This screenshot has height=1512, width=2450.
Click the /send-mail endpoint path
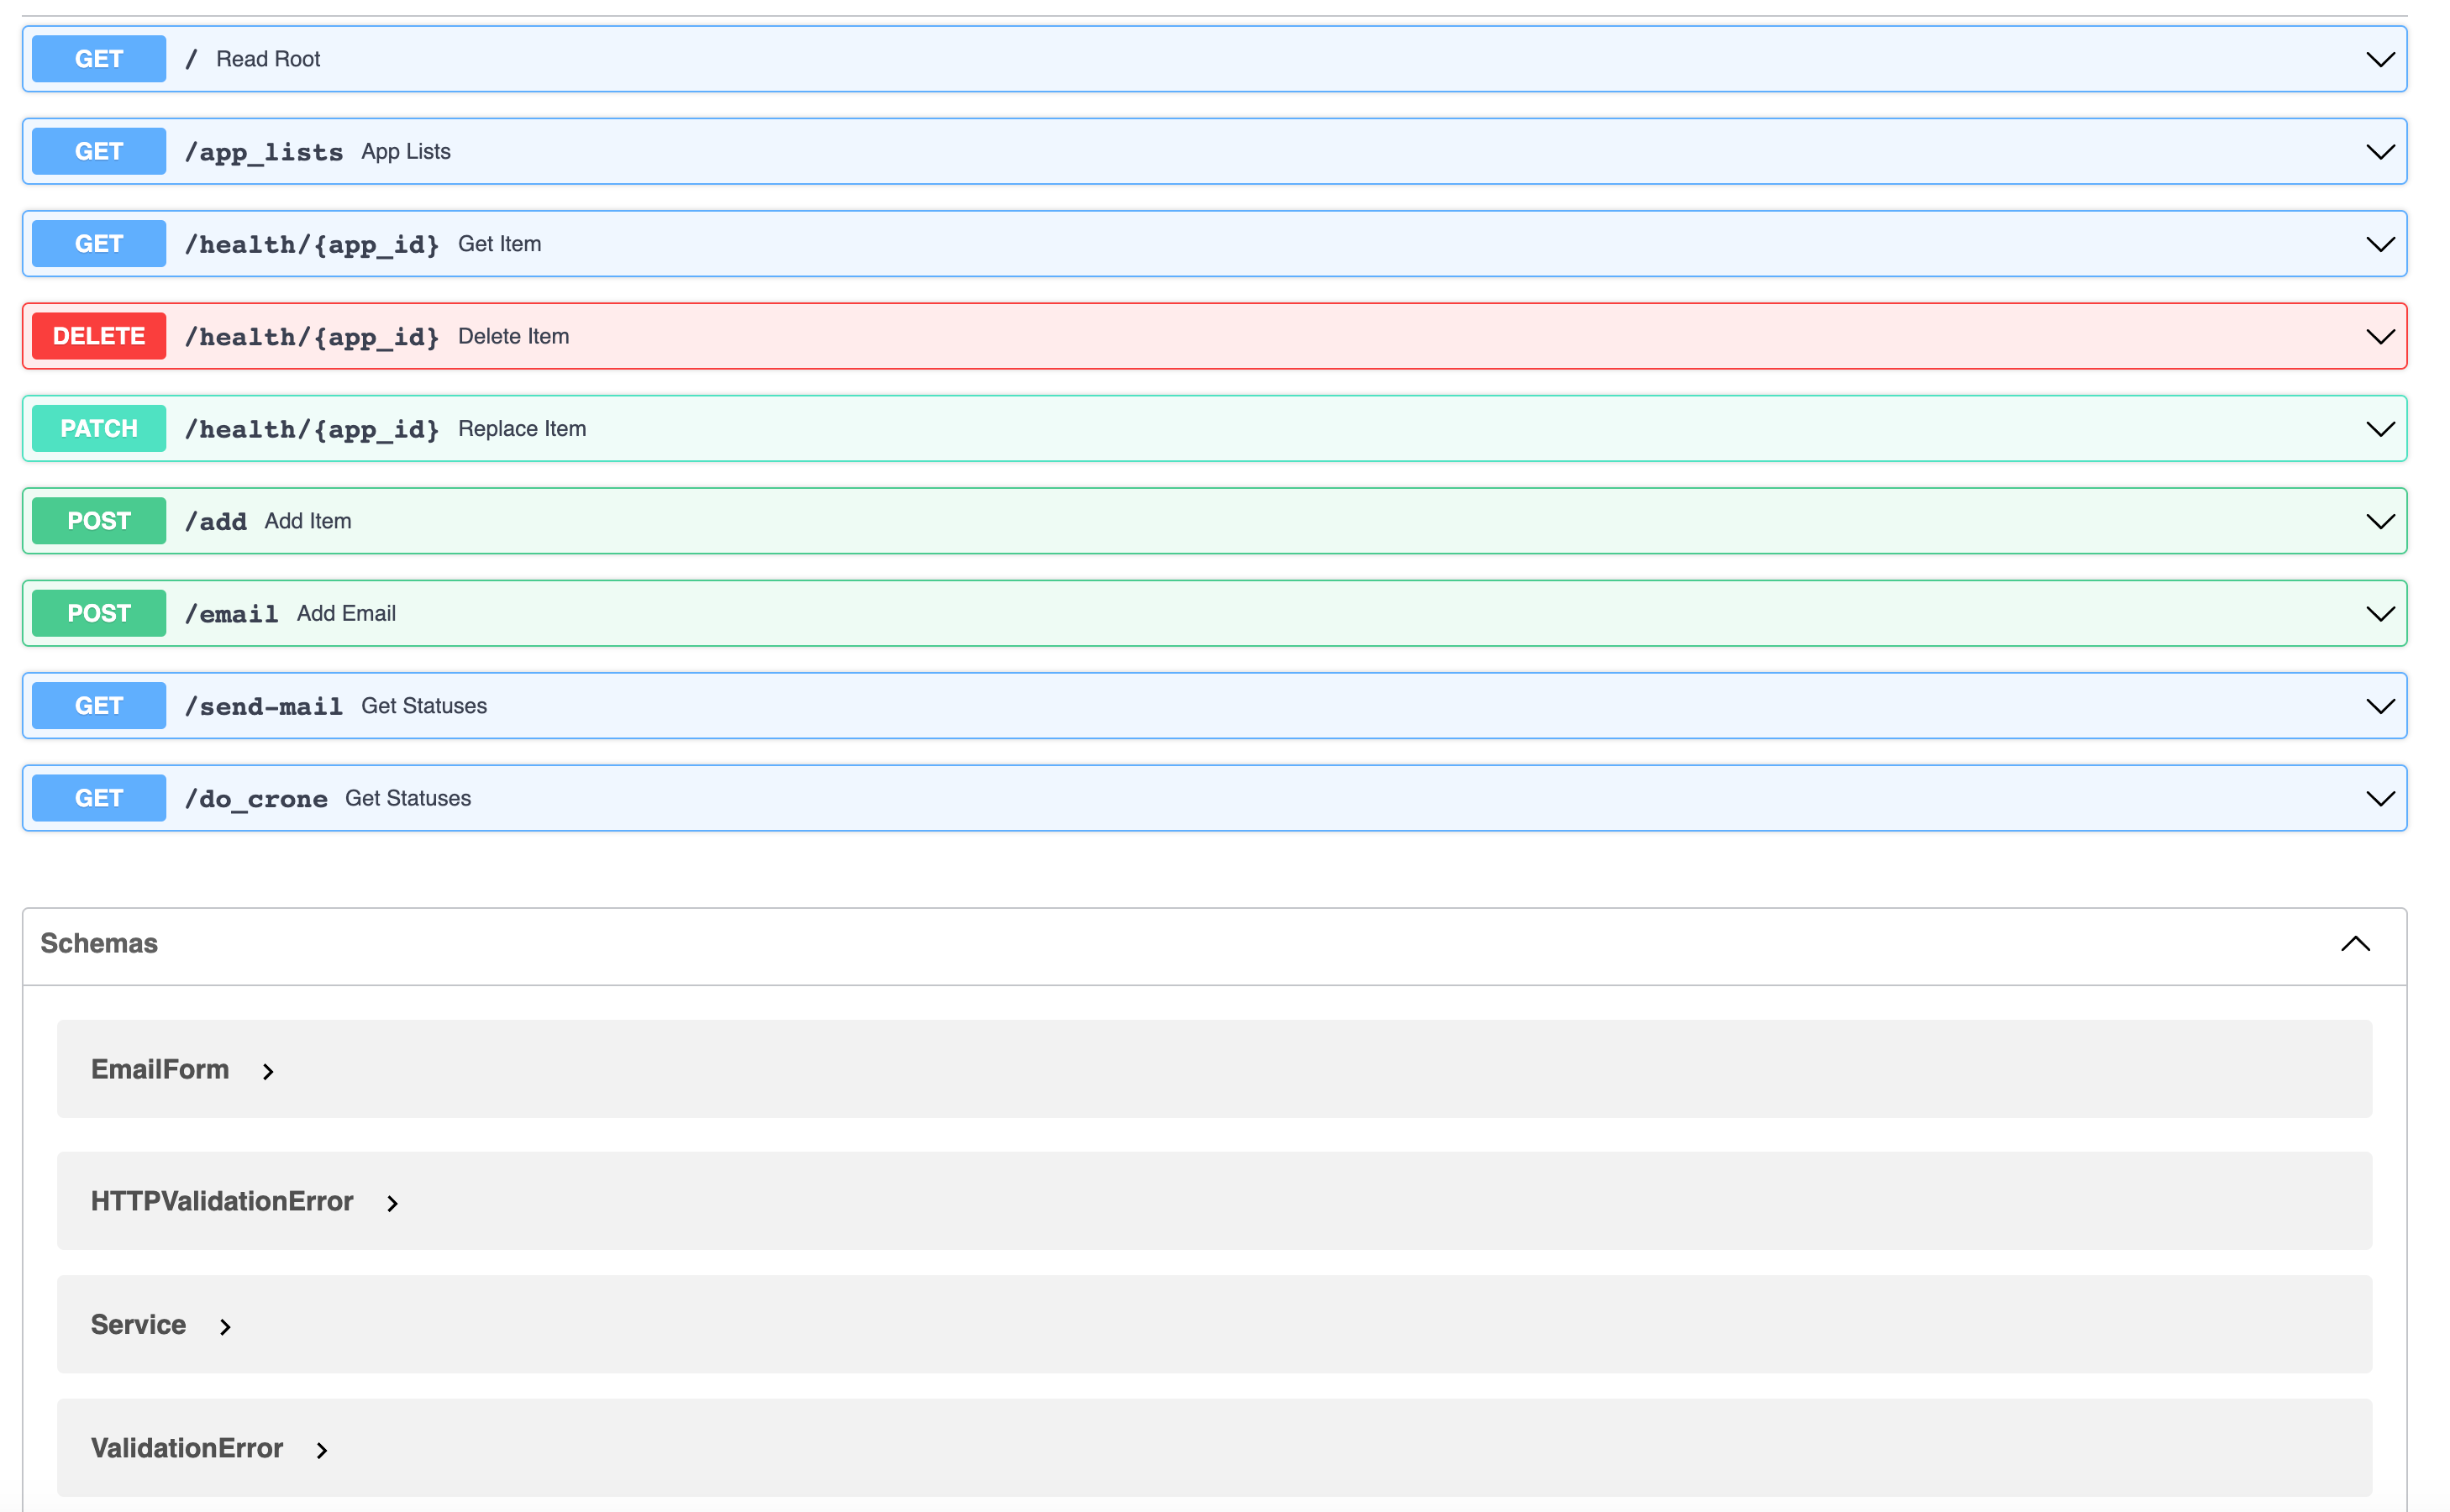pos(264,706)
